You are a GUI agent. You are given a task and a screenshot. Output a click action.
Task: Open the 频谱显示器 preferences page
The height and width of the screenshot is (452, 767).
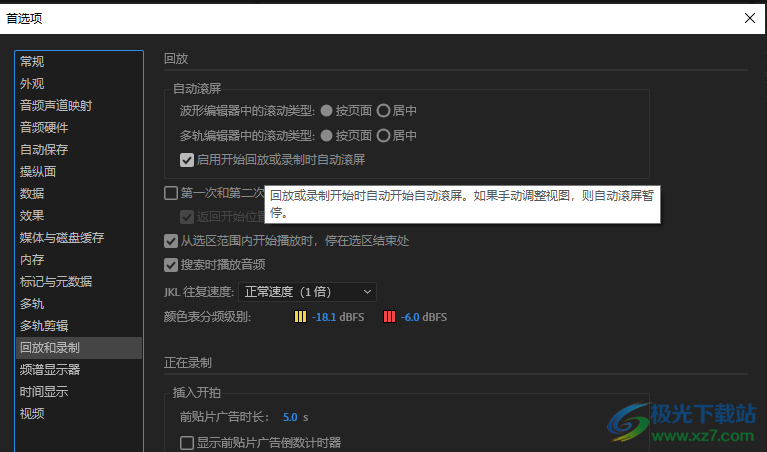[x=50, y=370]
